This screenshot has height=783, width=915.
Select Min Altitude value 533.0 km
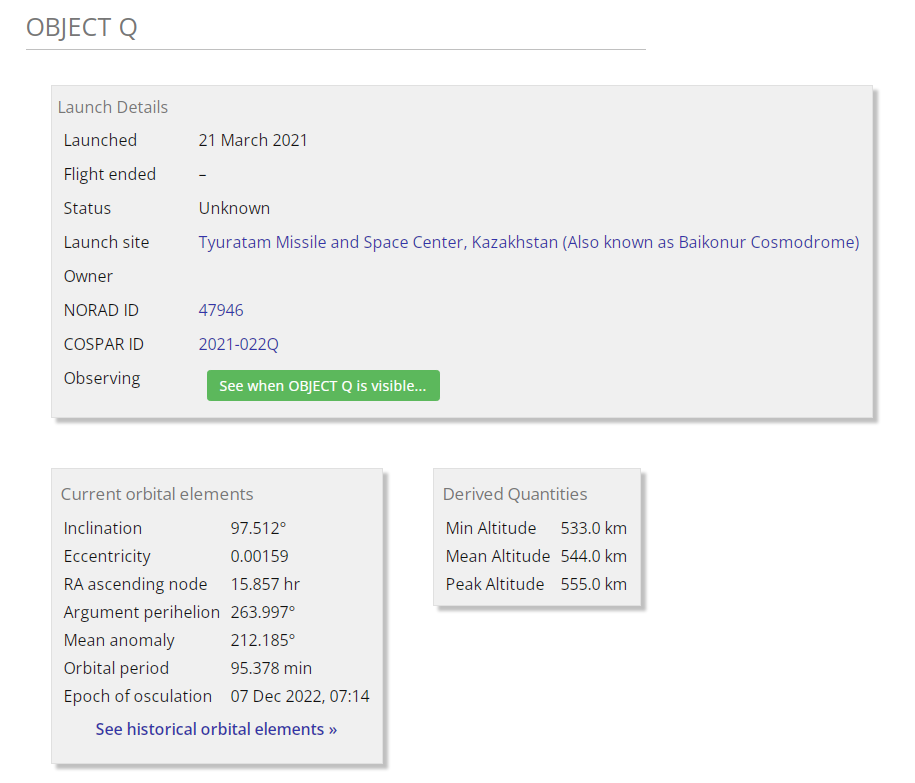[x=593, y=528]
